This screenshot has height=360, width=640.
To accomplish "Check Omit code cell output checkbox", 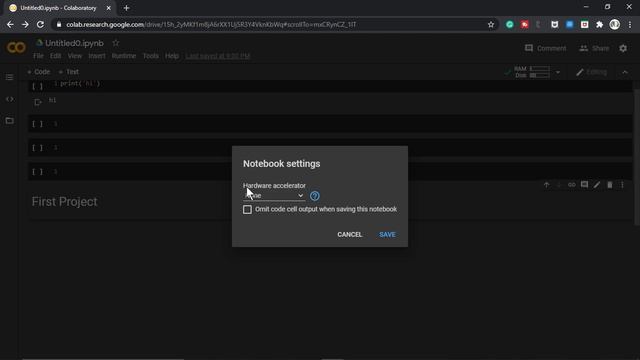I will pyautogui.click(x=247, y=209).
